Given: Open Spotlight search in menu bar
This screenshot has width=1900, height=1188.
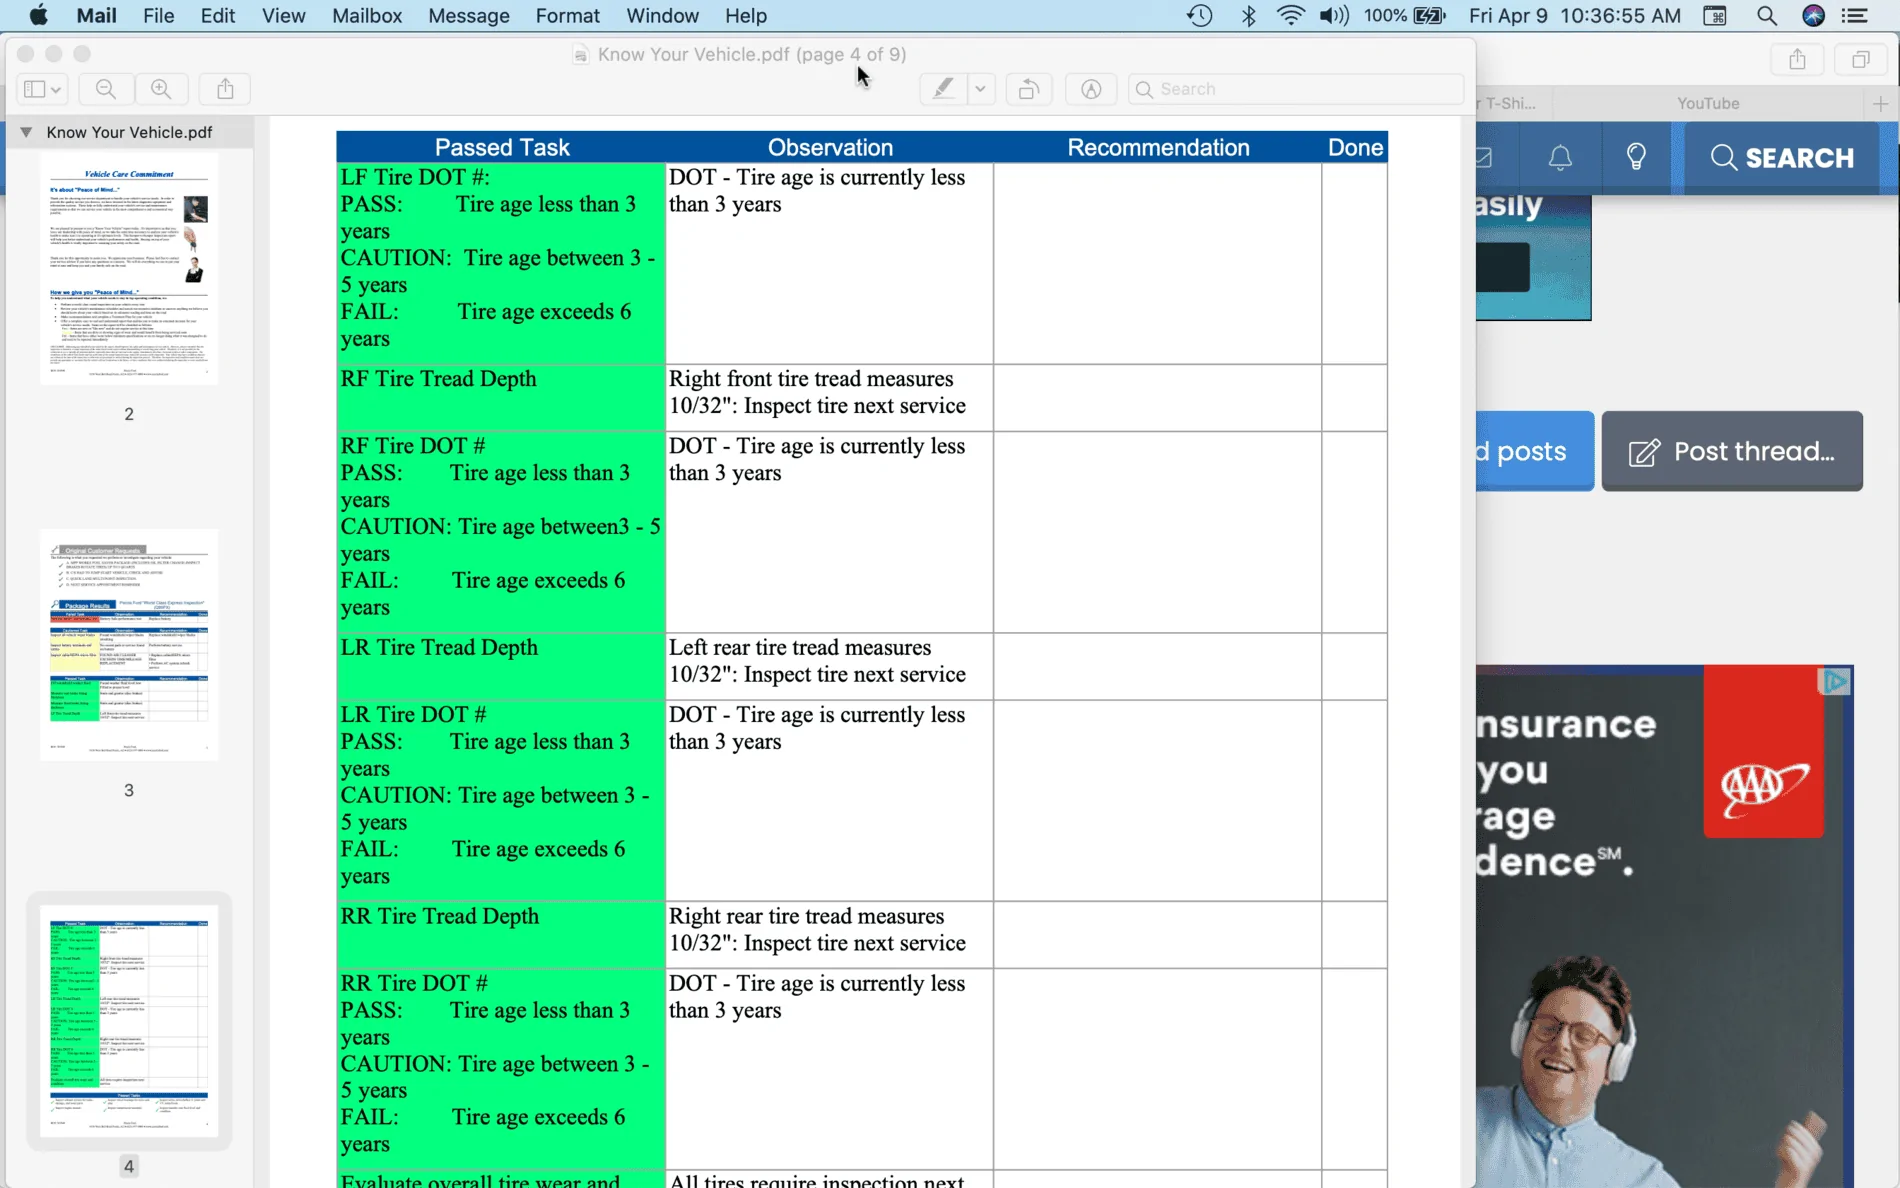Looking at the screenshot, I should (x=1766, y=16).
